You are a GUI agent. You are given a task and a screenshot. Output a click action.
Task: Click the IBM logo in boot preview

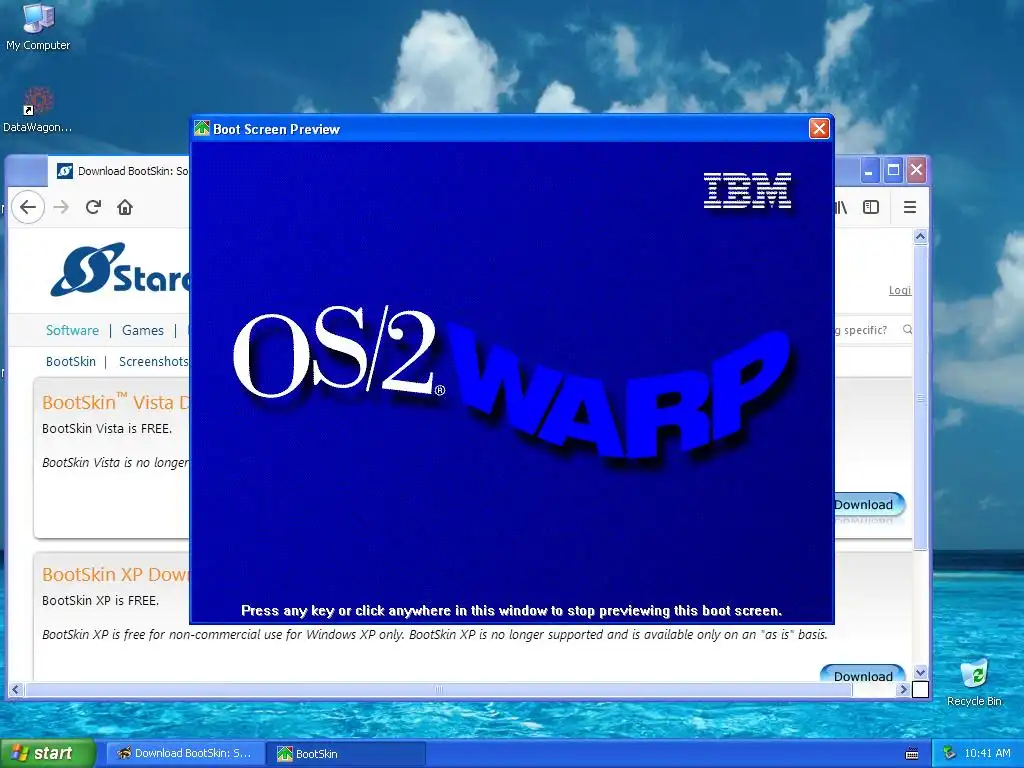click(x=748, y=191)
